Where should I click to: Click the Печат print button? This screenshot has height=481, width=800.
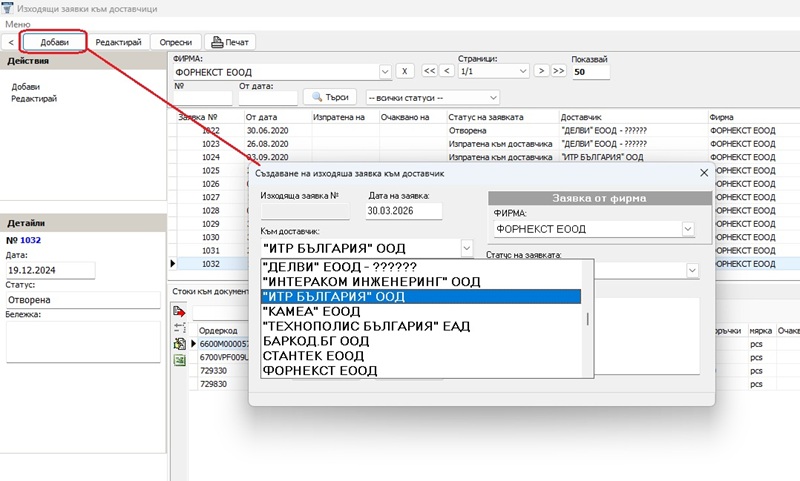(231, 42)
